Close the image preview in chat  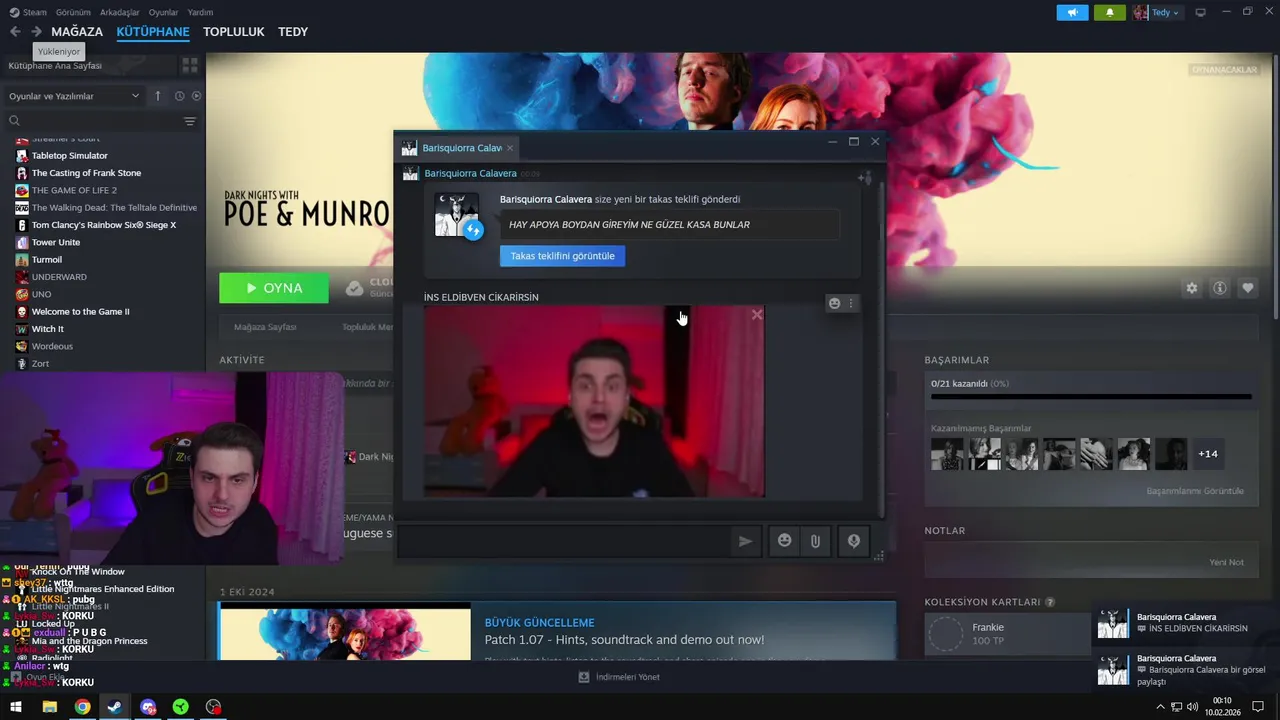tap(757, 315)
